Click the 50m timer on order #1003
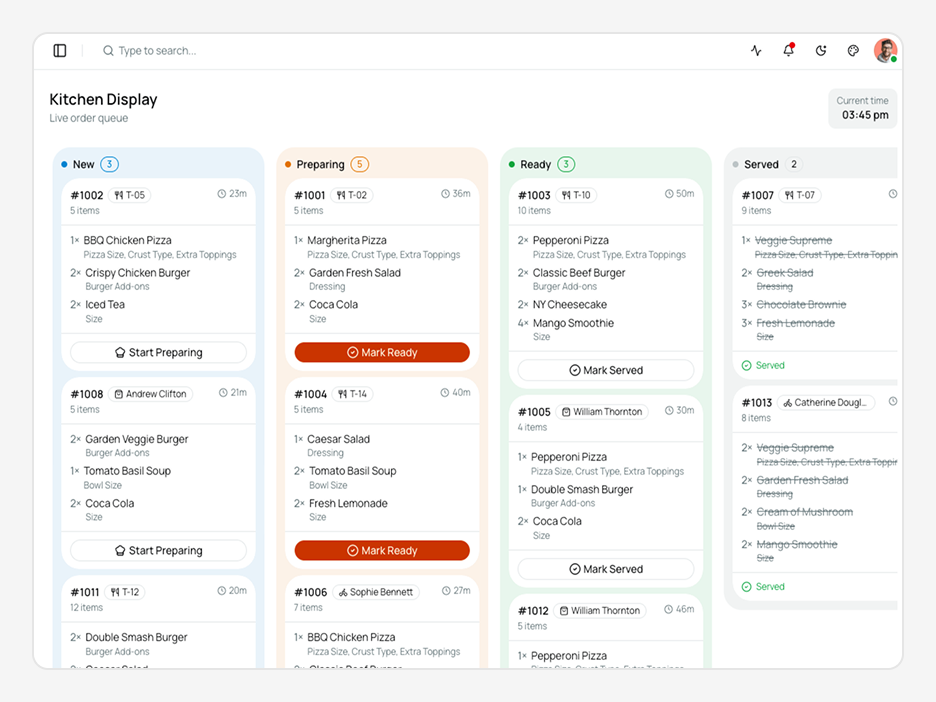The height and width of the screenshot is (702, 936). tap(680, 194)
